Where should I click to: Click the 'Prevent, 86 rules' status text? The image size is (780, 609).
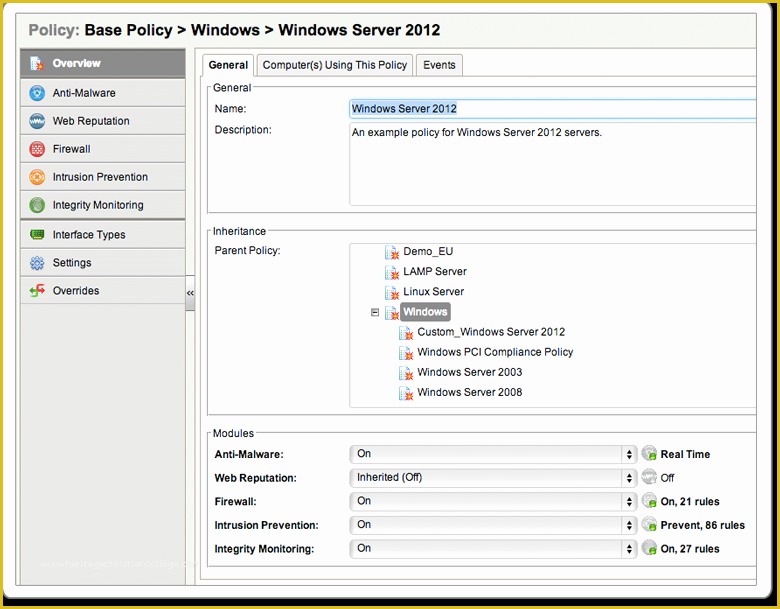click(702, 525)
